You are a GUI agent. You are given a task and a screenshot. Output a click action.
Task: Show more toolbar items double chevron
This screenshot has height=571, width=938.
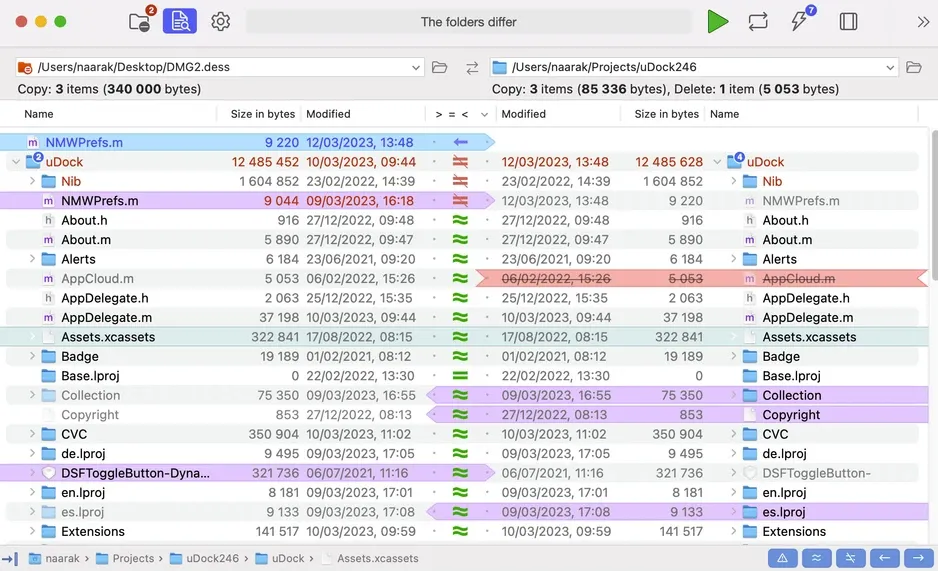pyautogui.click(x=923, y=22)
